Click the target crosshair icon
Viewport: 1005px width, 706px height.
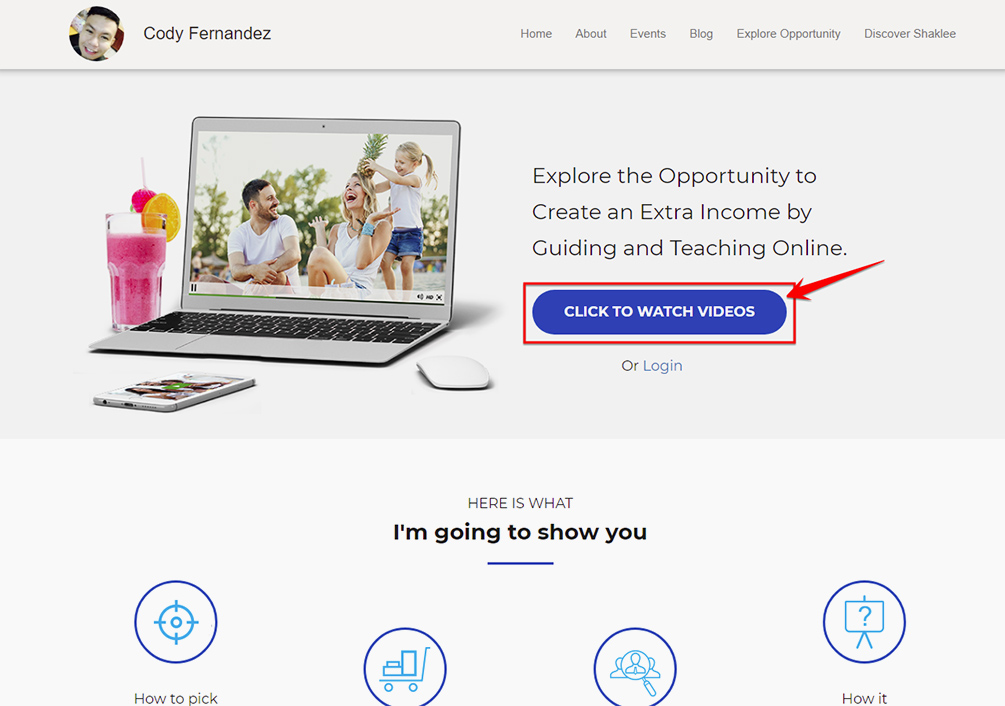(176, 622)
